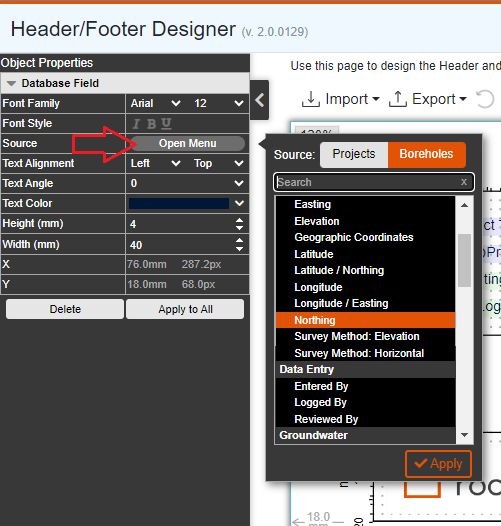Select Elevation from the field list

365,221
